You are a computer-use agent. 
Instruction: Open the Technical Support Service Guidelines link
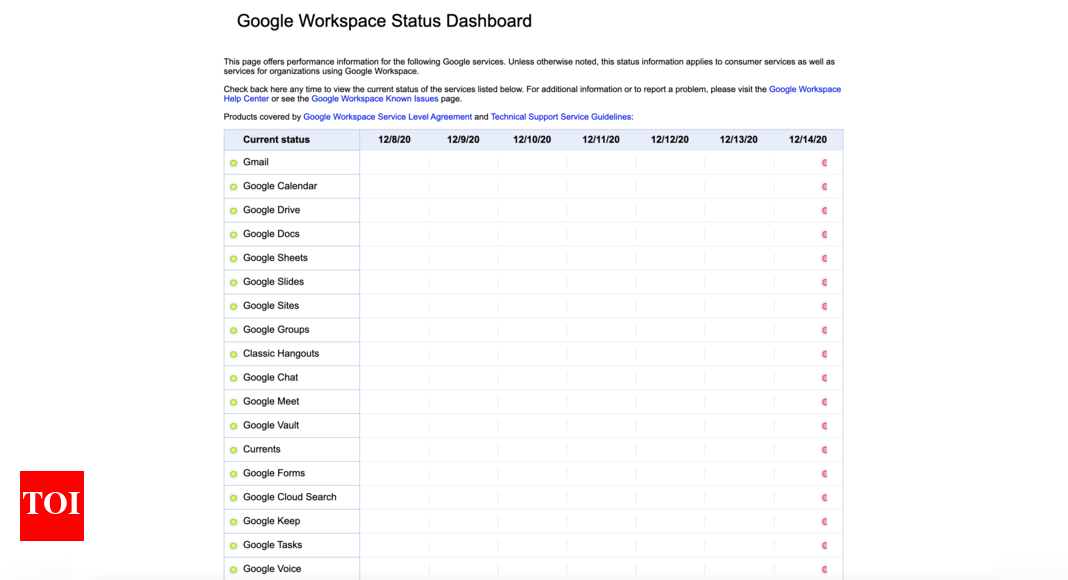pos(561,117)
